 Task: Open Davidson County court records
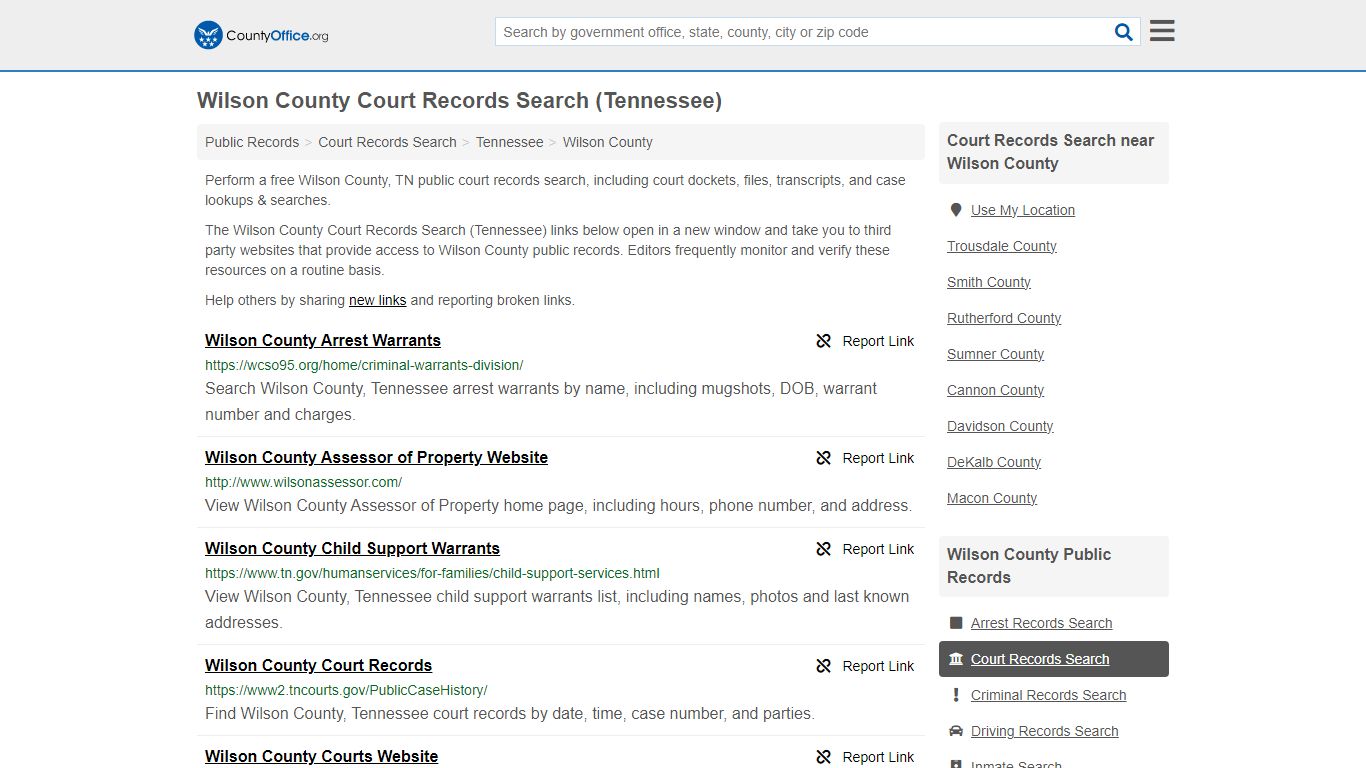tap(1000, 426)
